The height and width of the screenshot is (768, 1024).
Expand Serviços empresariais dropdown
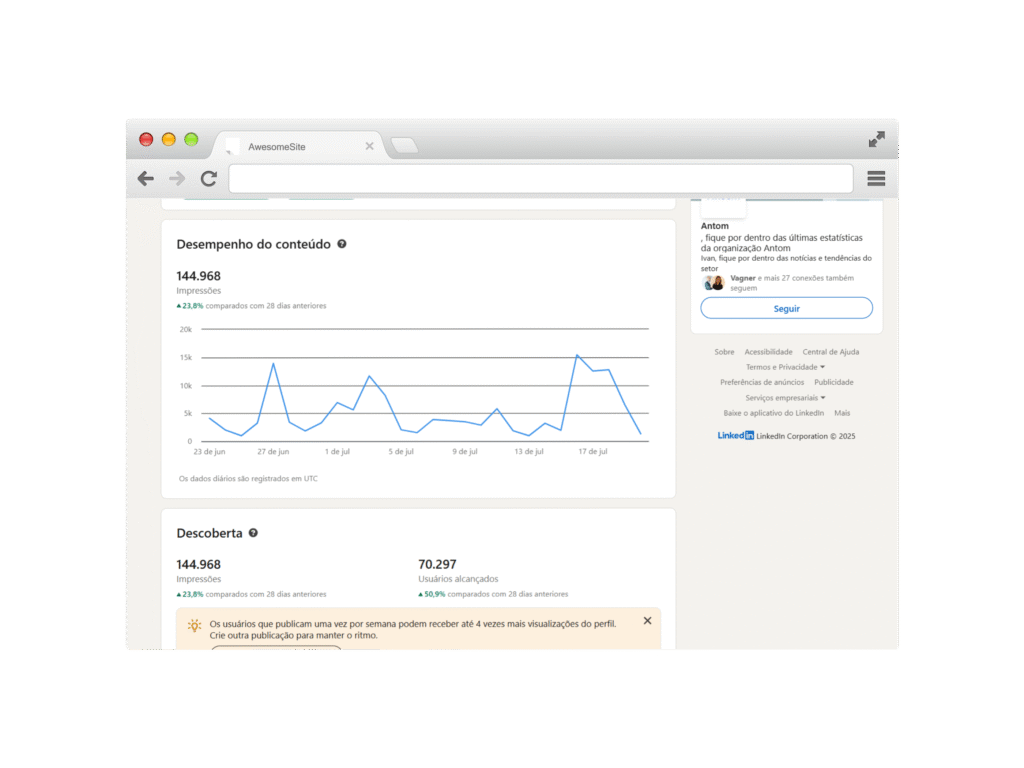pyautogui.click(x=786, y=398)
